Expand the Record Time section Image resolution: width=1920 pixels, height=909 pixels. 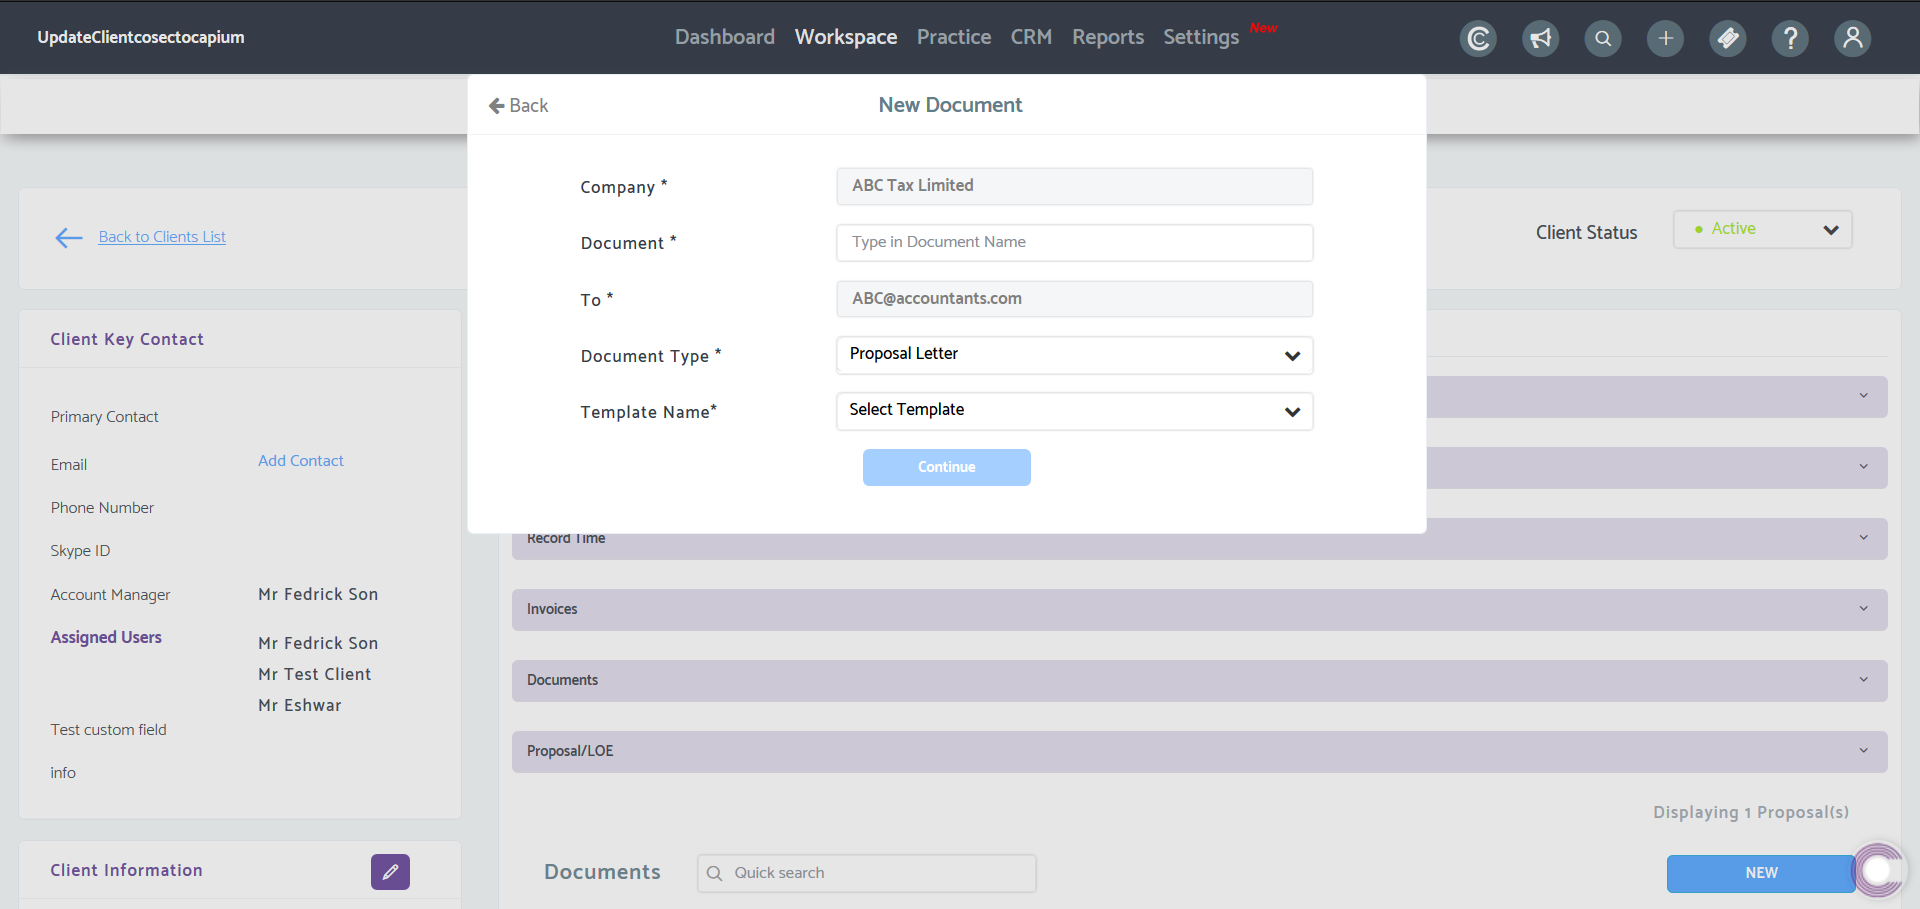click(1199, 539)
